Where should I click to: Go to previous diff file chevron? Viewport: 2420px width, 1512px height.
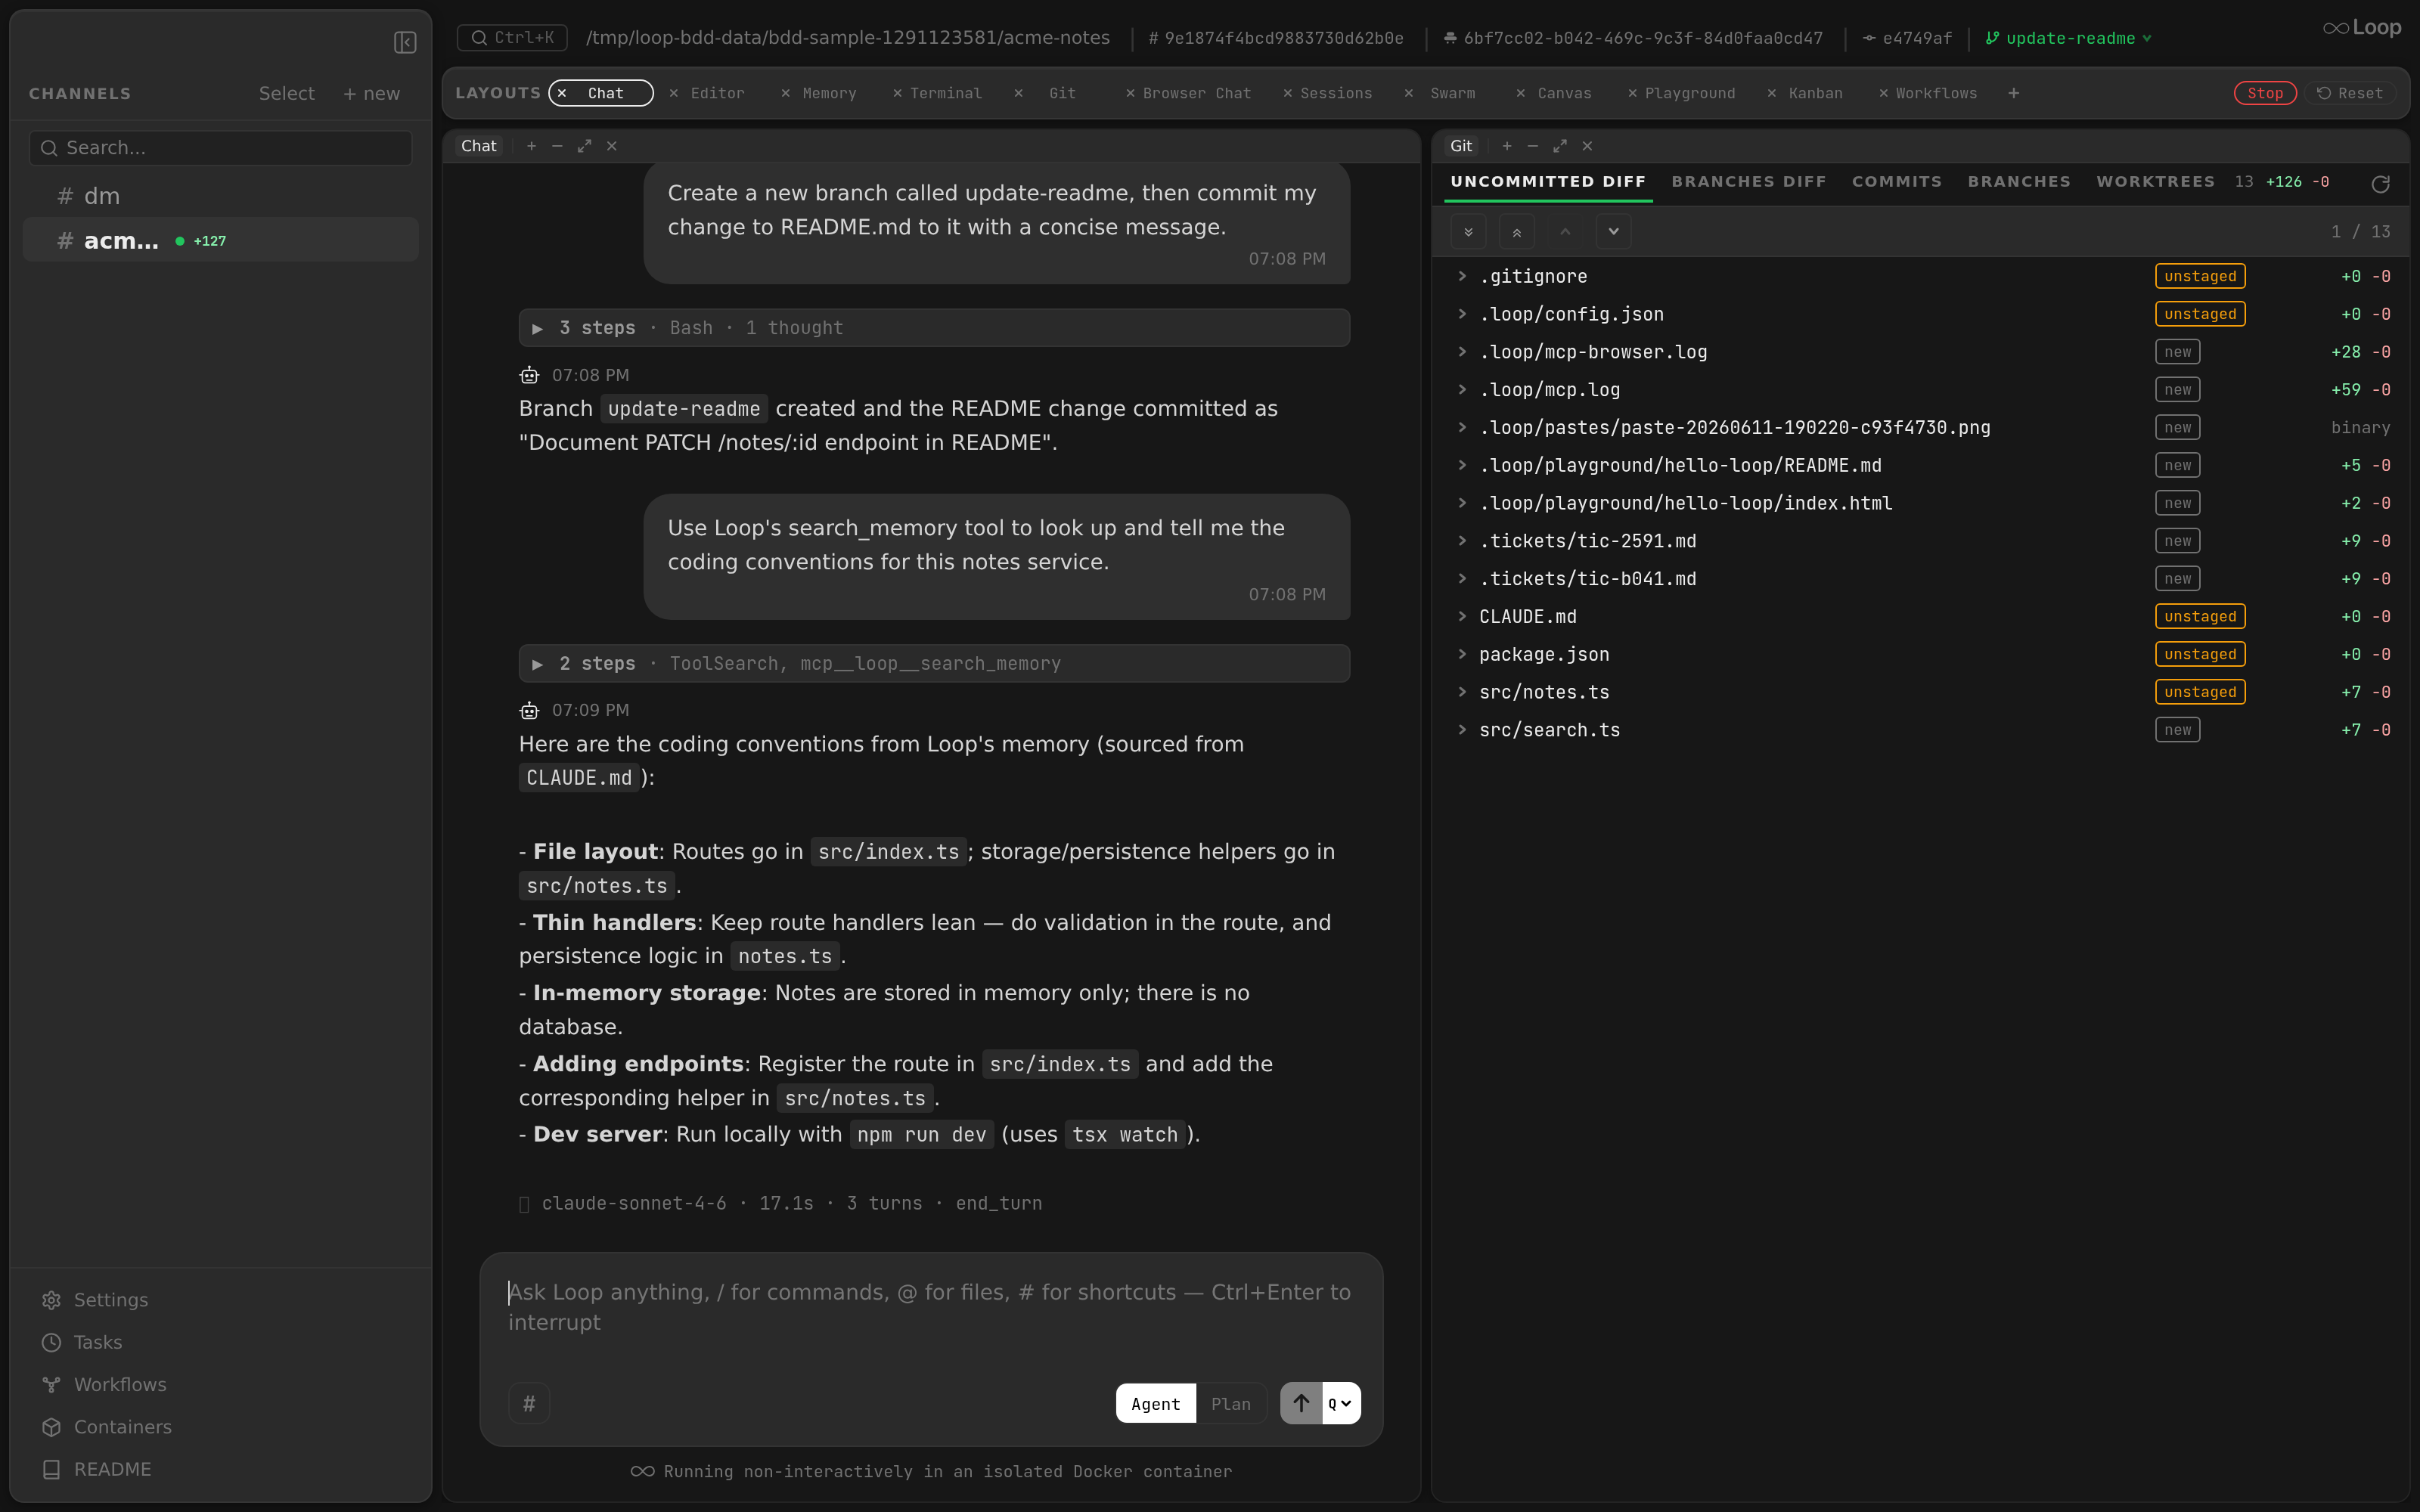[1565, 232]
